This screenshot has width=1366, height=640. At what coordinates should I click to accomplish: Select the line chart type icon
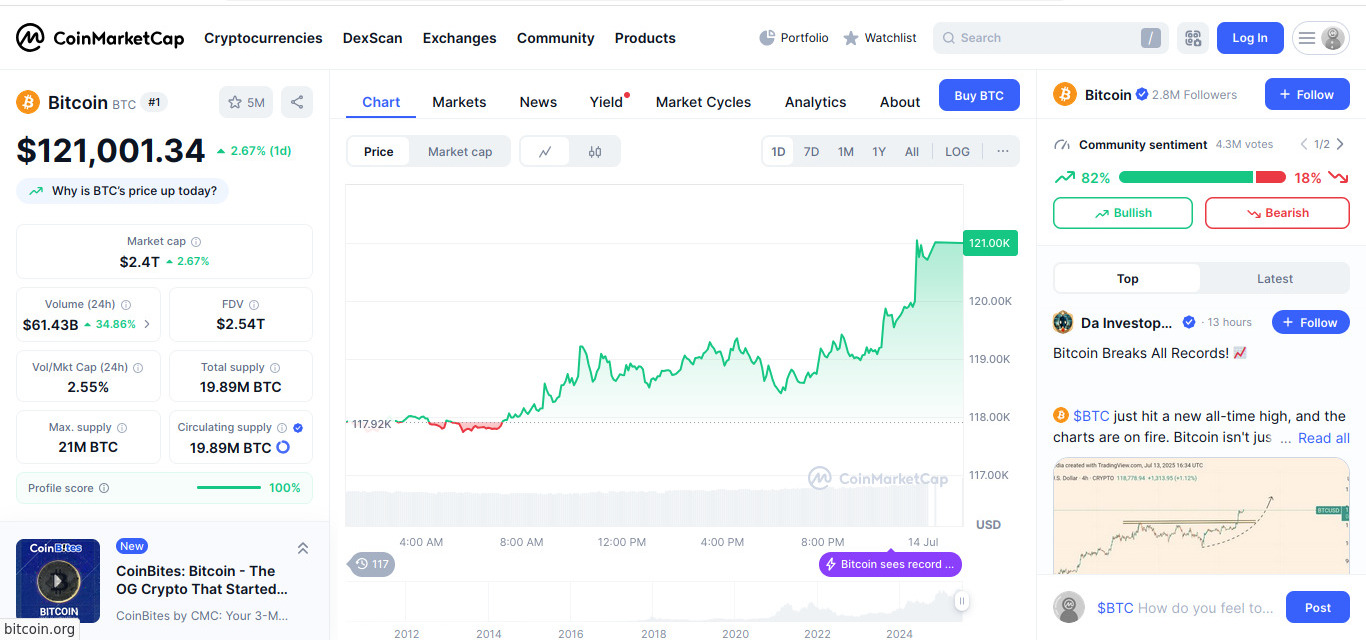coord(545,152)
